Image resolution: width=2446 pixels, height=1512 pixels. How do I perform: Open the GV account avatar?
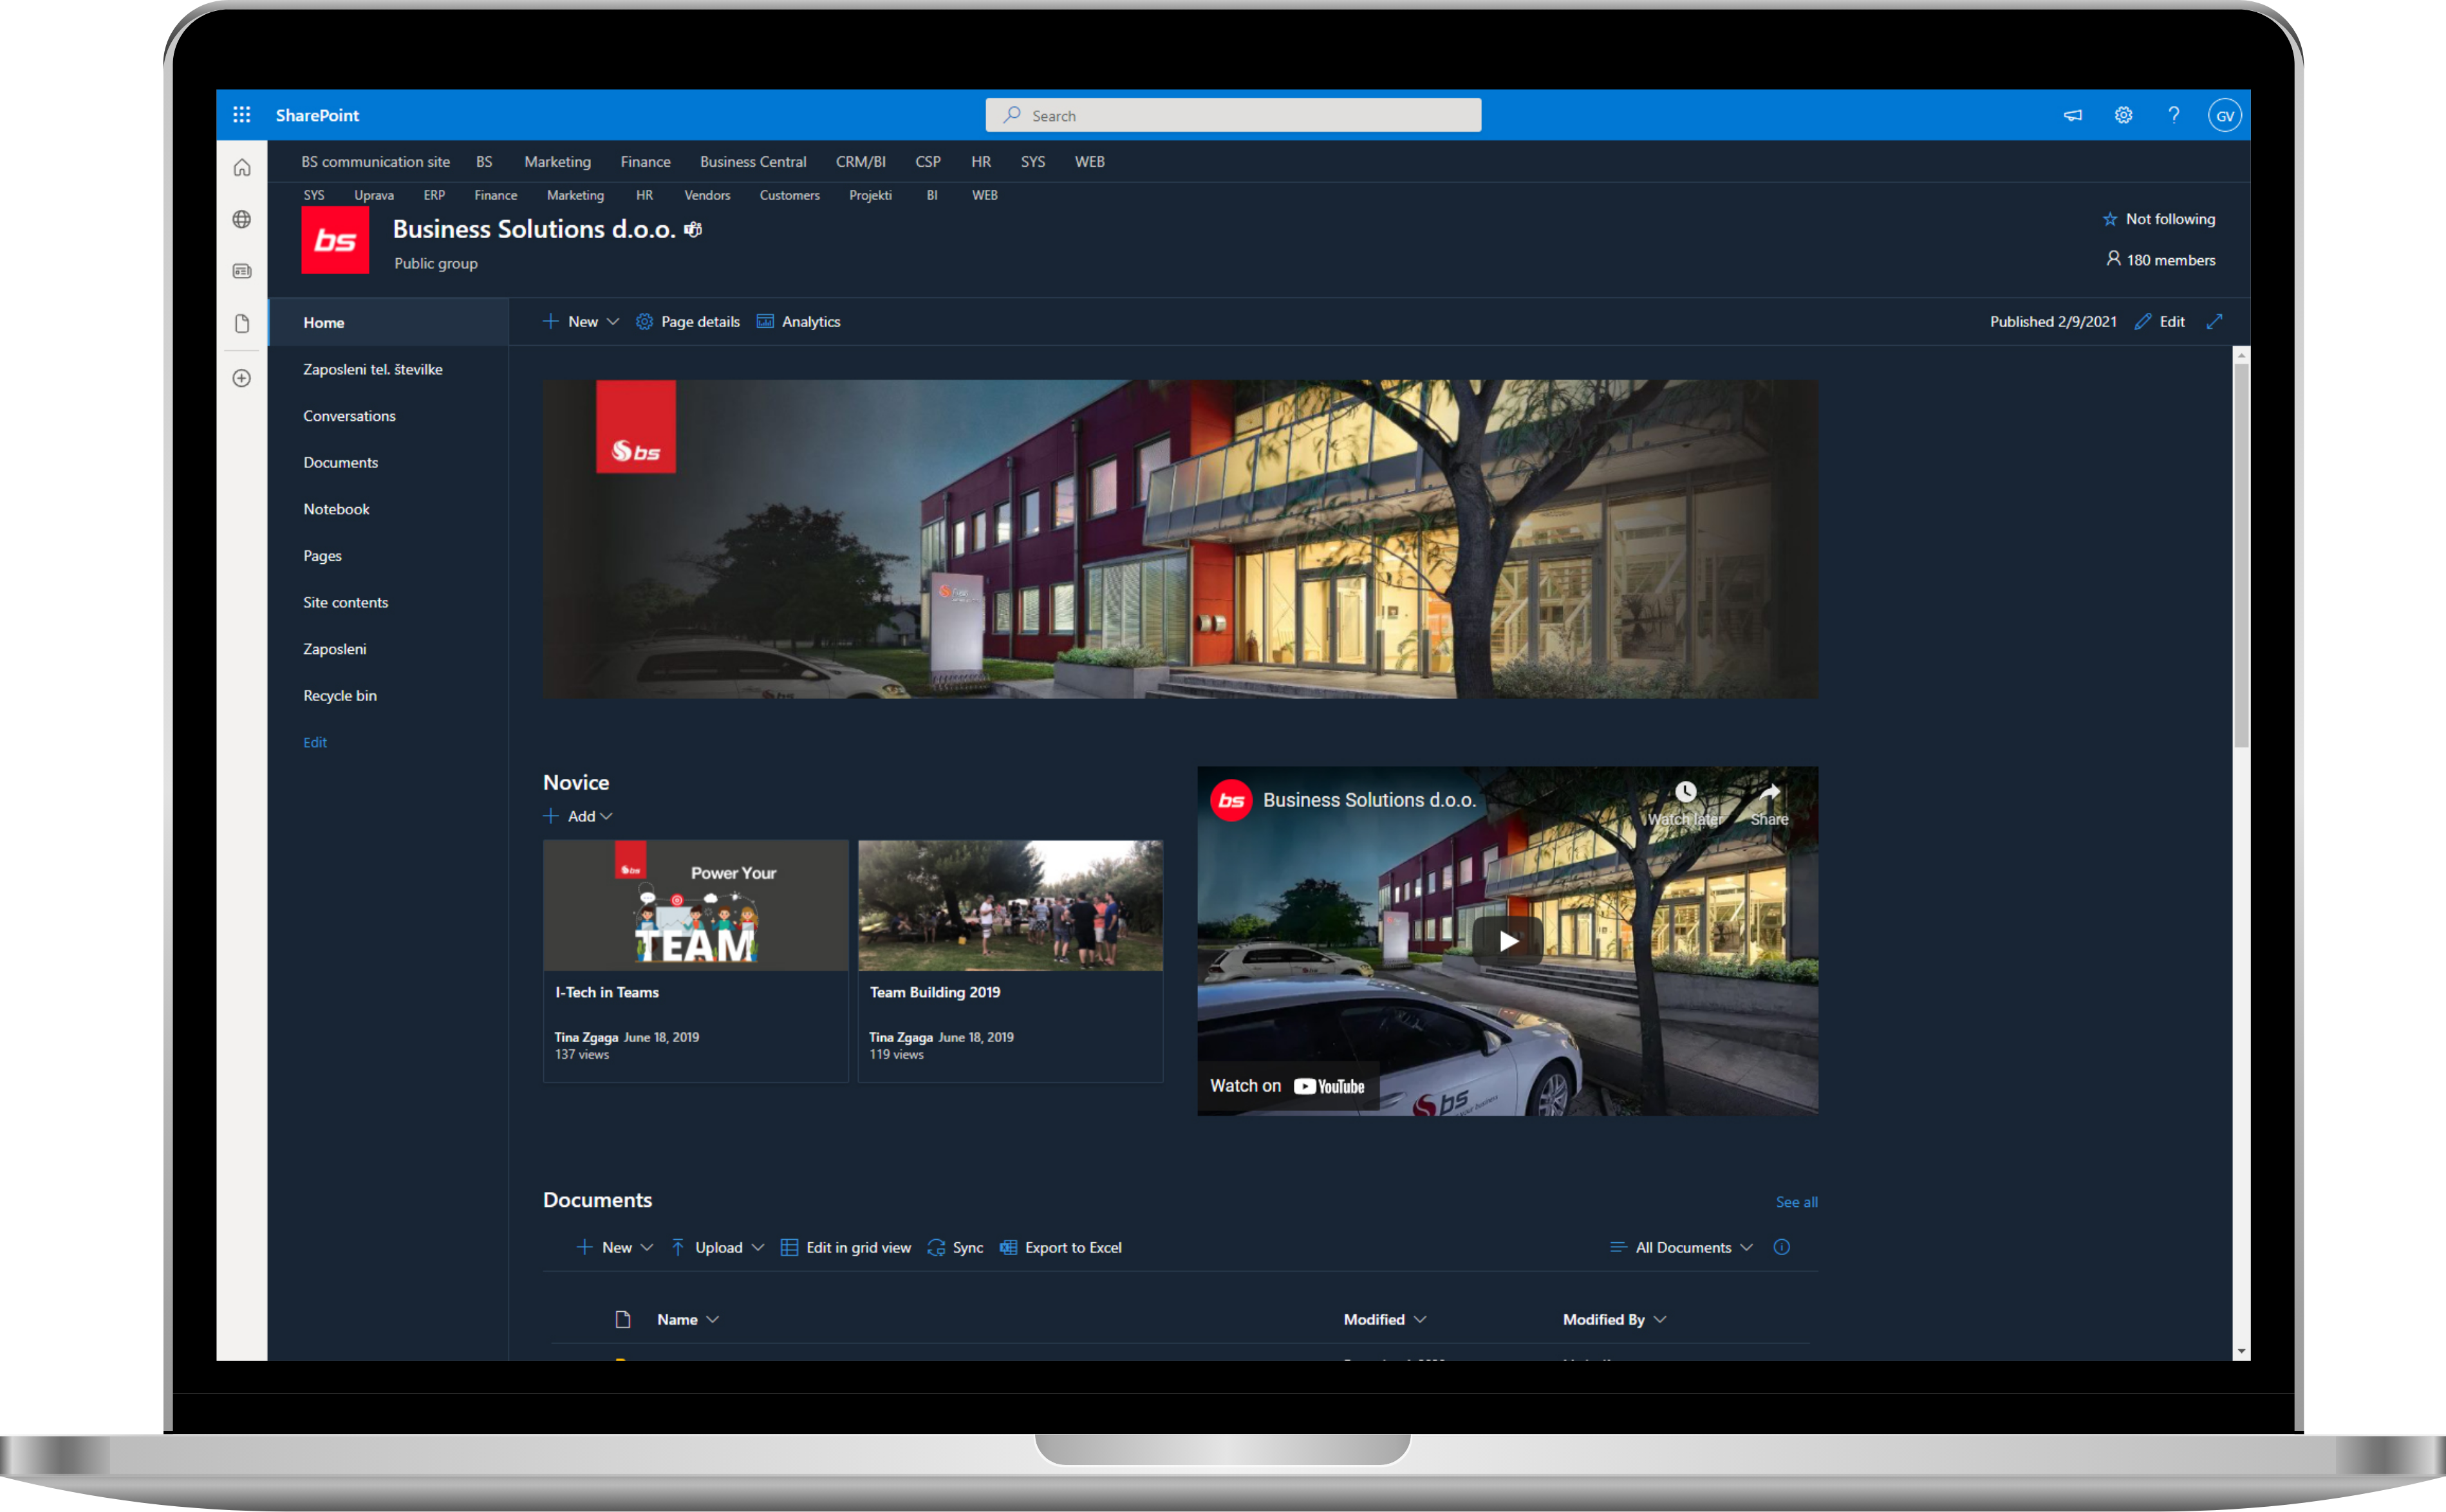coord(2224,115)
